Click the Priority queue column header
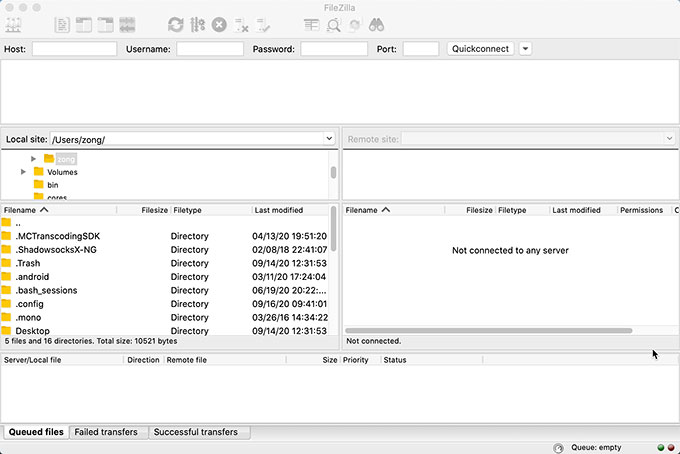Screen dimensions: 680x454 tap(361, 360)
